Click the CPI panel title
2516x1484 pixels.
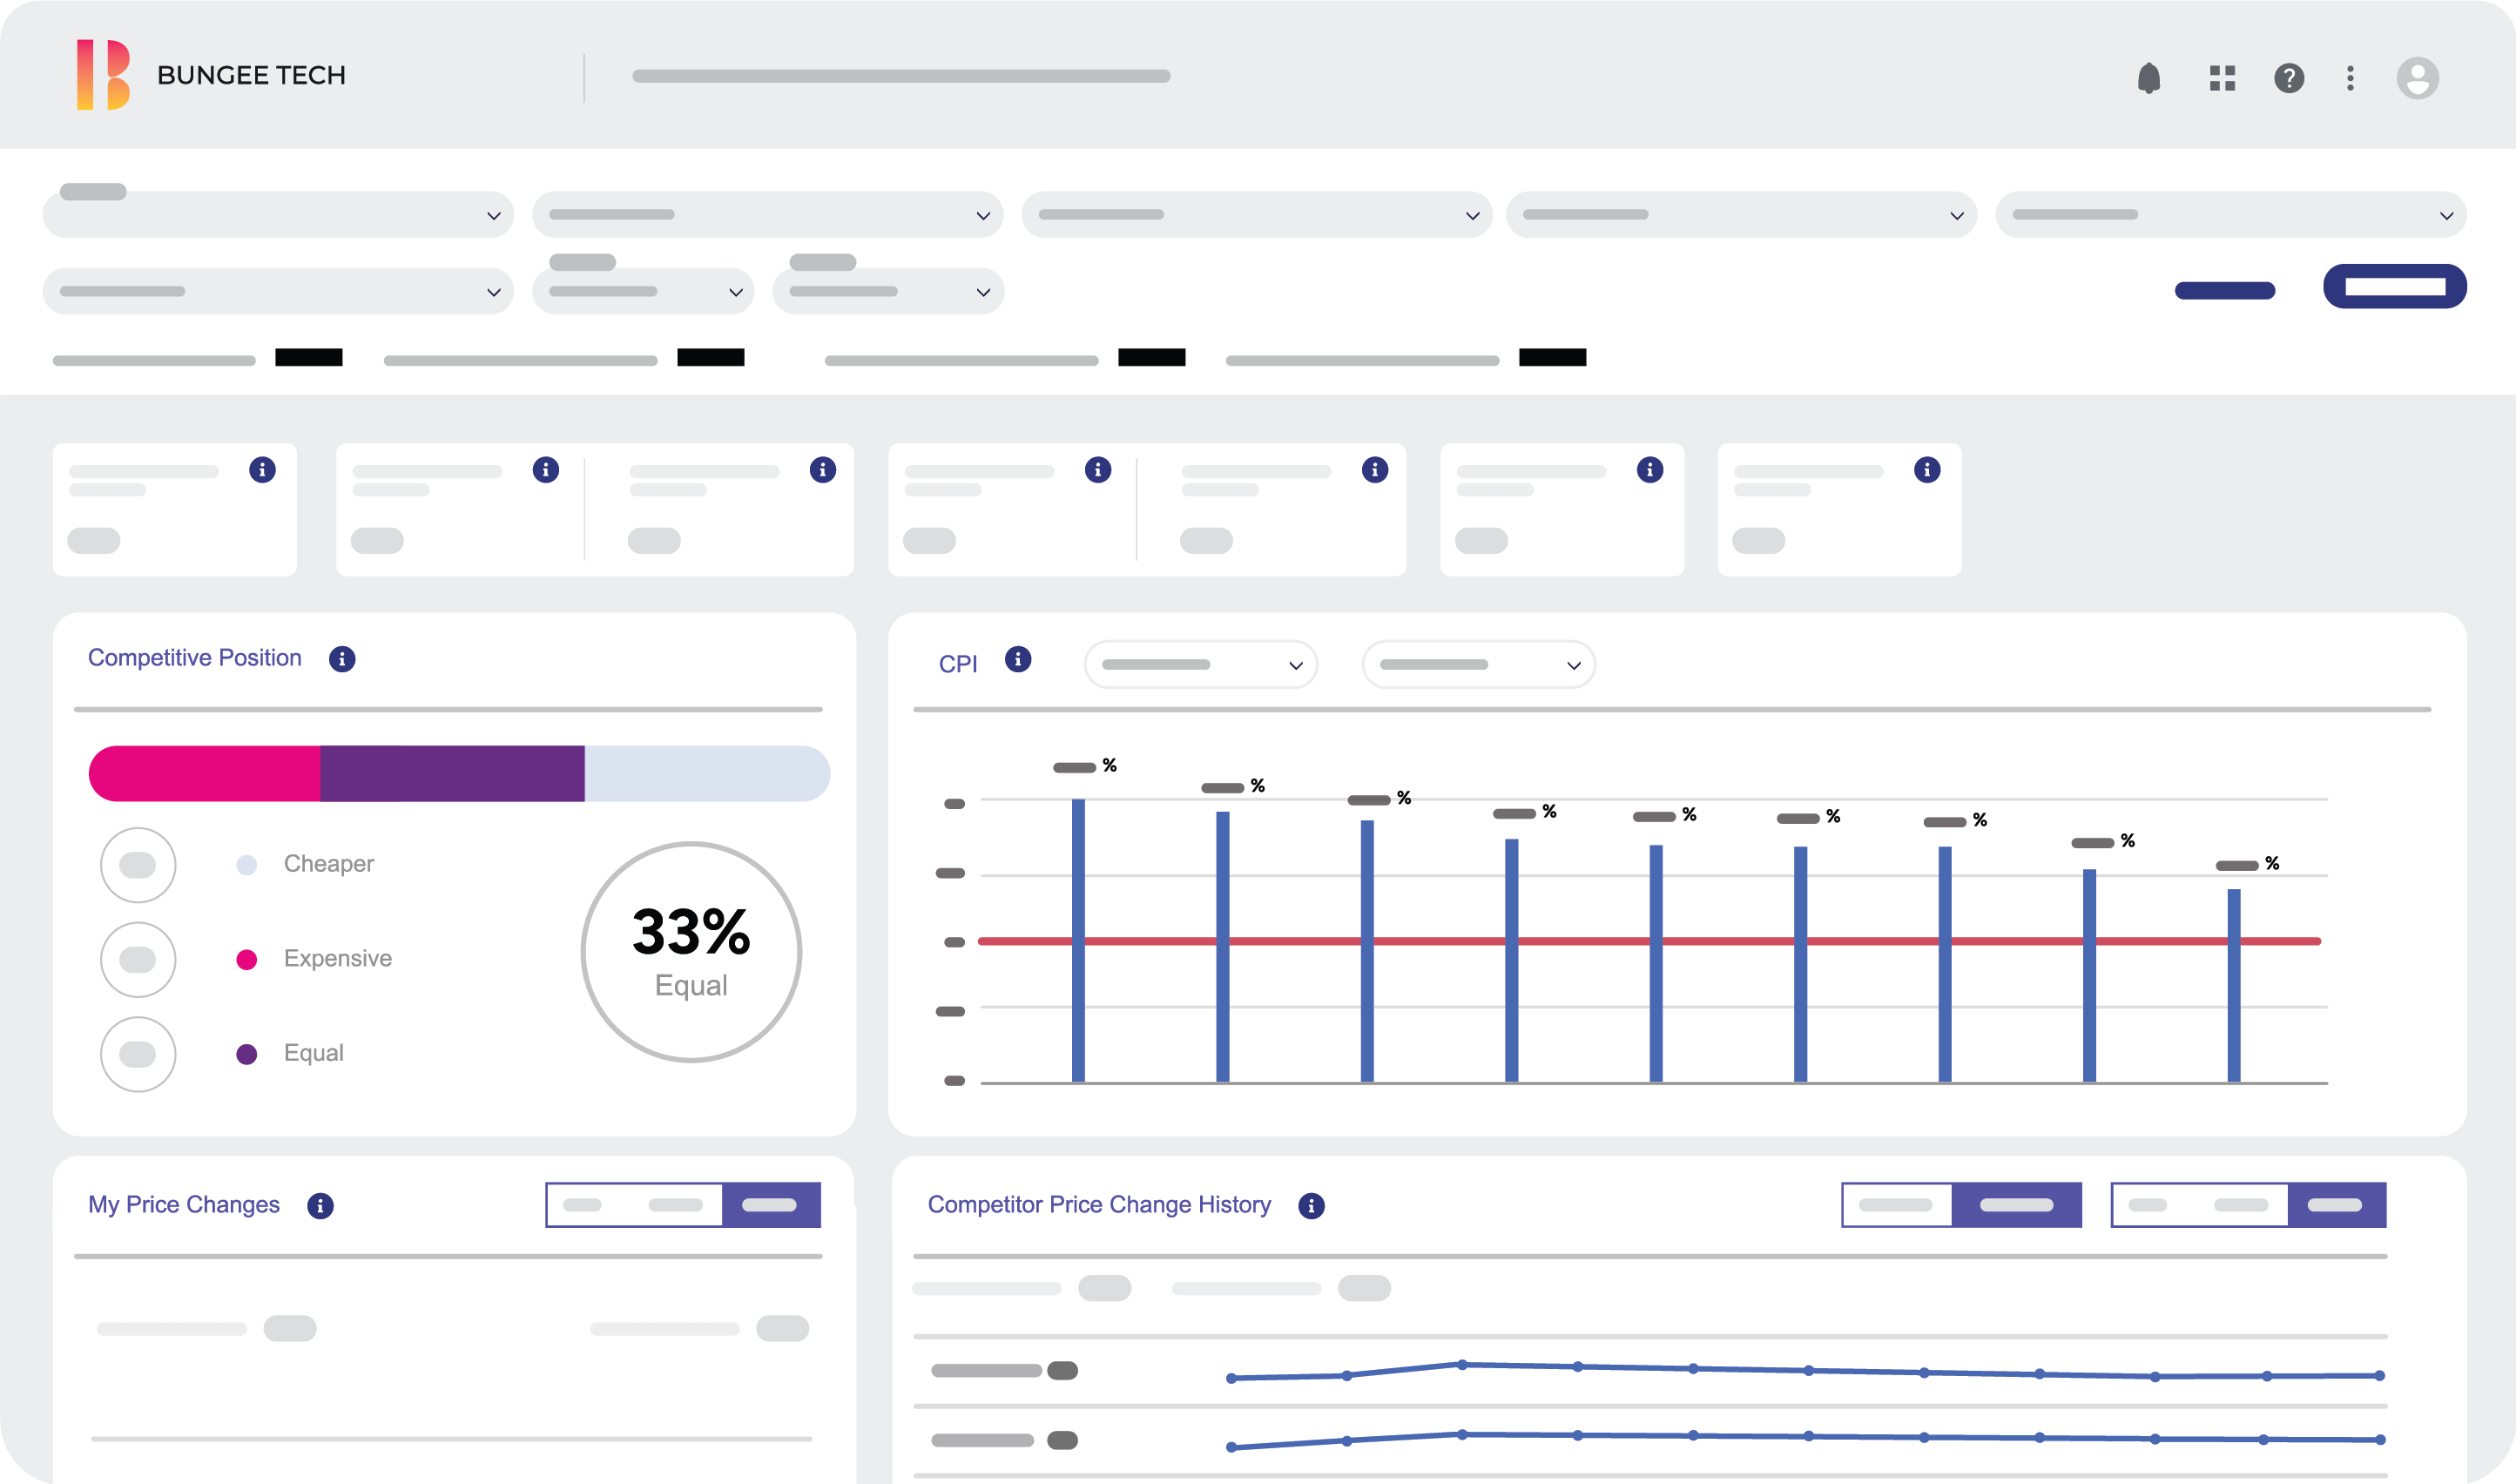958,664
